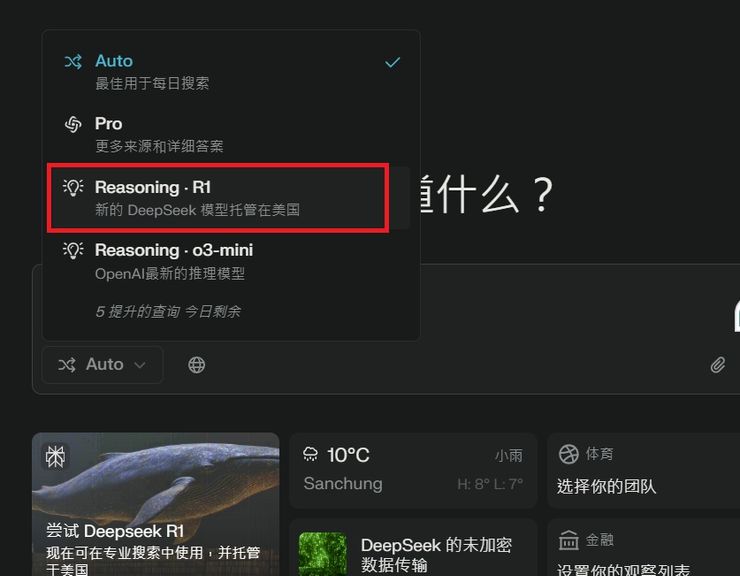The height and width of the screenshot is (576, 740).
Task: Click the chevron arrow next to Auto
Action: click(x=140, y=365)
